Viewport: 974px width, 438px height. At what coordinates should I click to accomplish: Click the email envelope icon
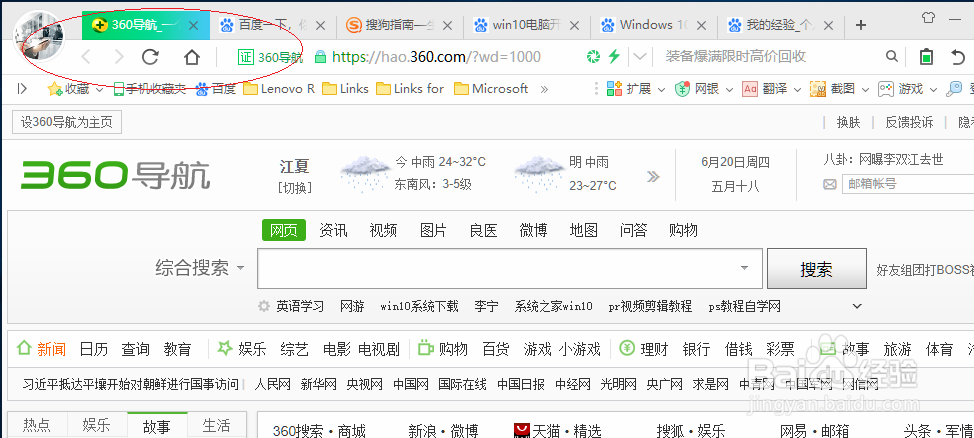tap(829, 184)
